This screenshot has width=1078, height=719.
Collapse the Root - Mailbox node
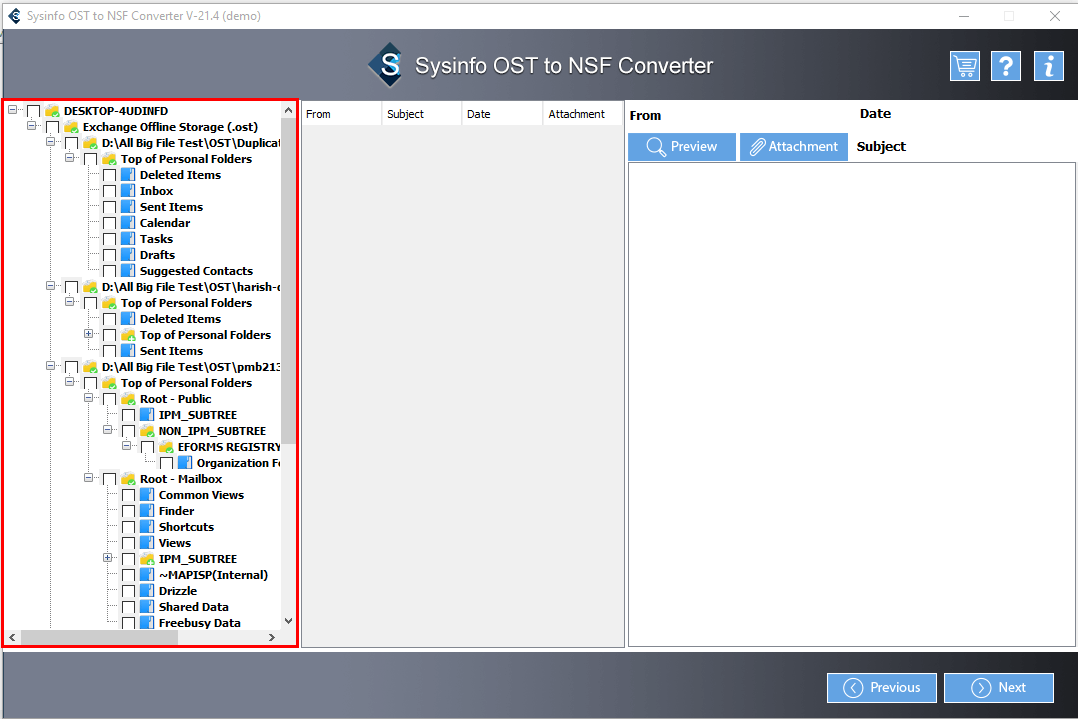88,478
